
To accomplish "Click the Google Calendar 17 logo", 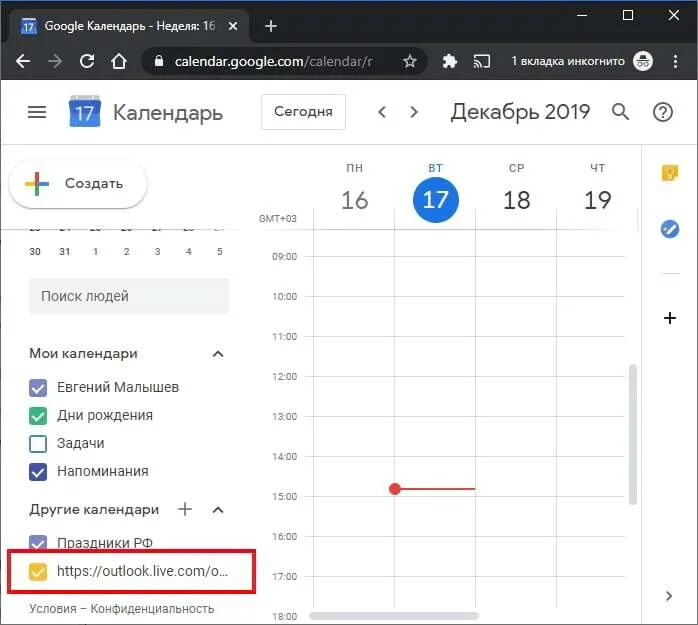I will (85, 111).
